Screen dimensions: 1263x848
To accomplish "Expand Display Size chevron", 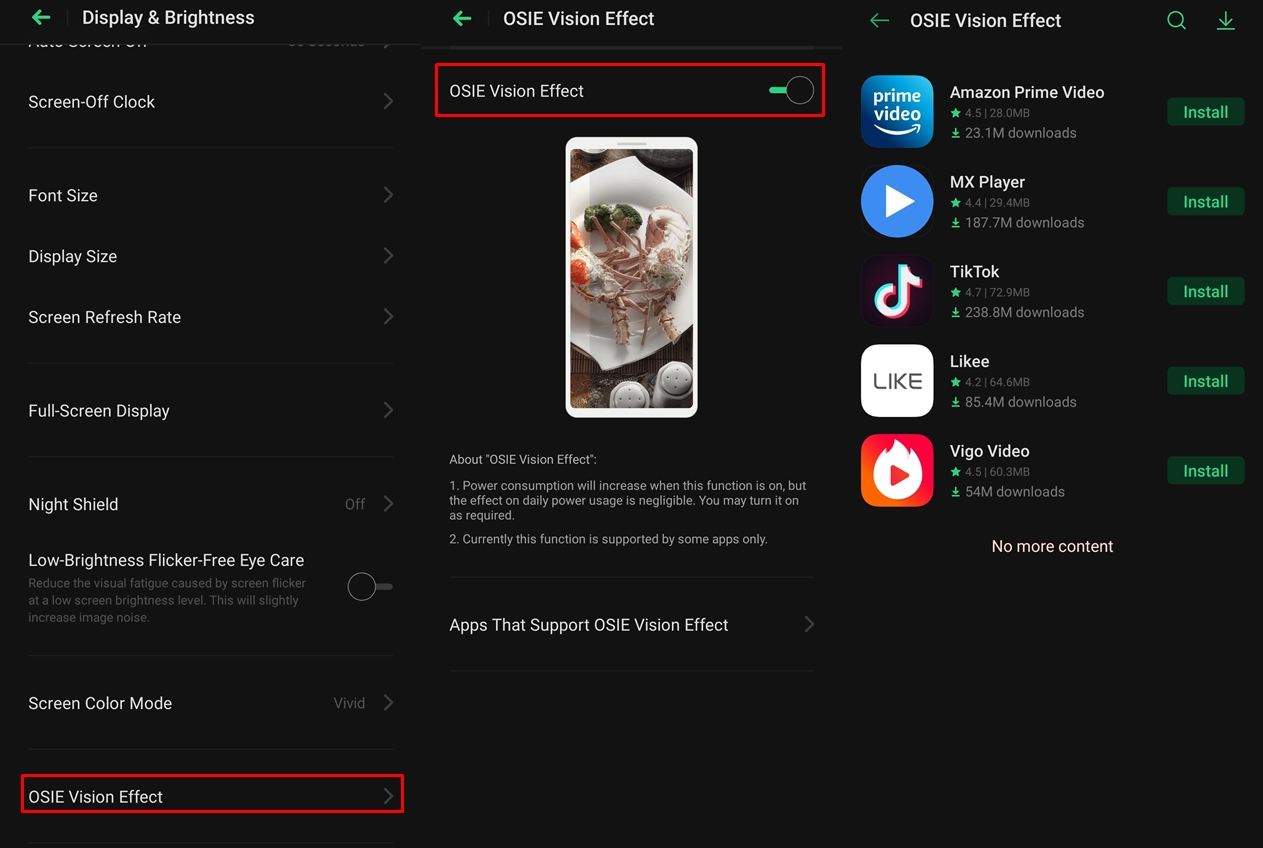I will pos(388,256).
